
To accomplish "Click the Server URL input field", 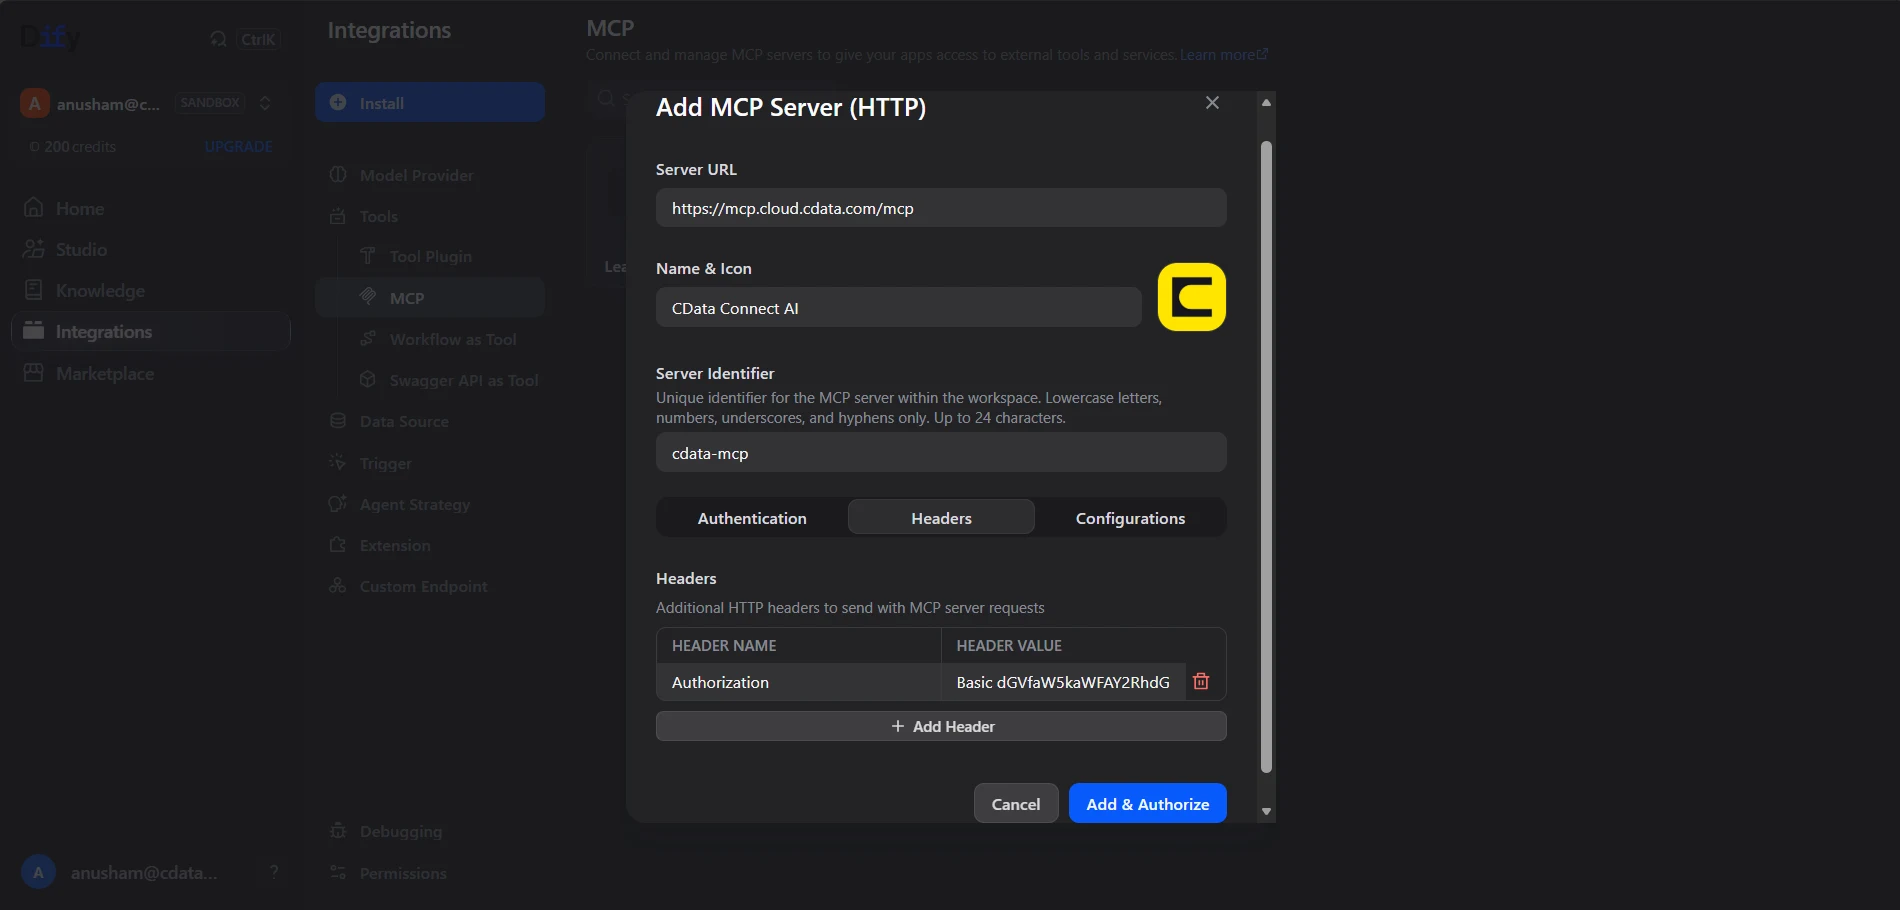I will [941, 208].
